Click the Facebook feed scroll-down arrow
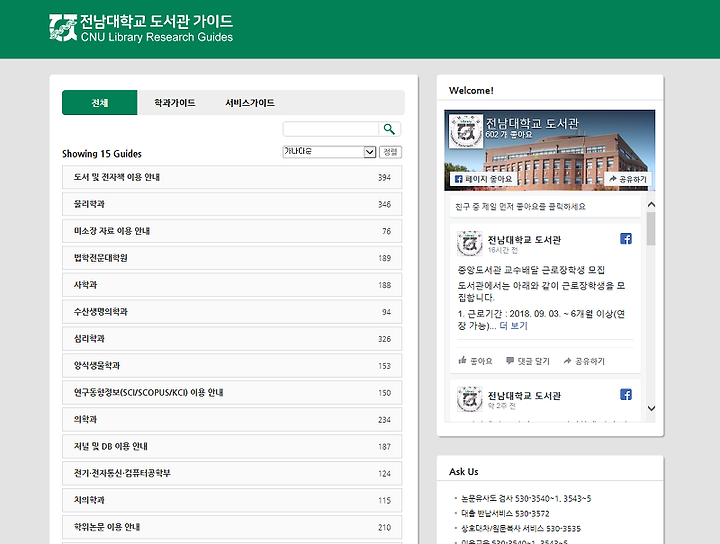This screenshot has height=544, width=720. [x=651, y=408]
